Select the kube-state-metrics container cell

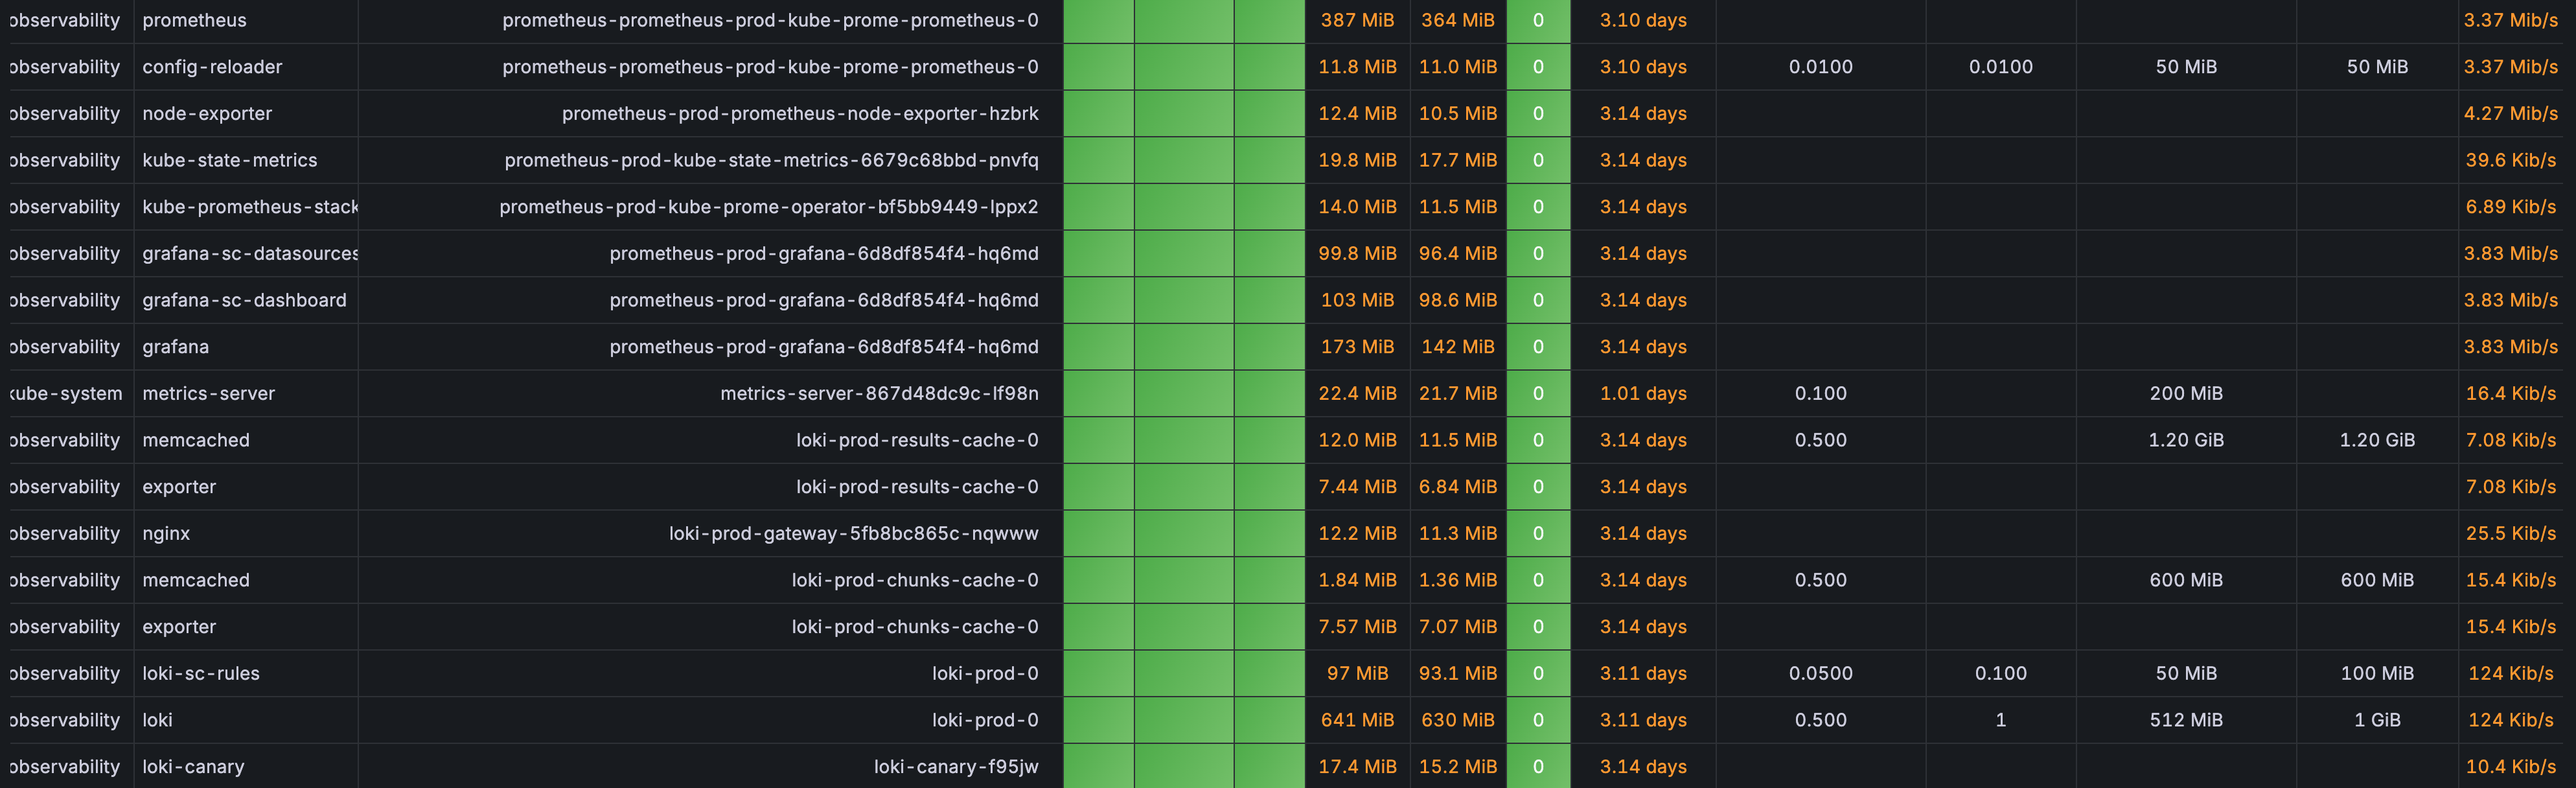tap(229, 160)
